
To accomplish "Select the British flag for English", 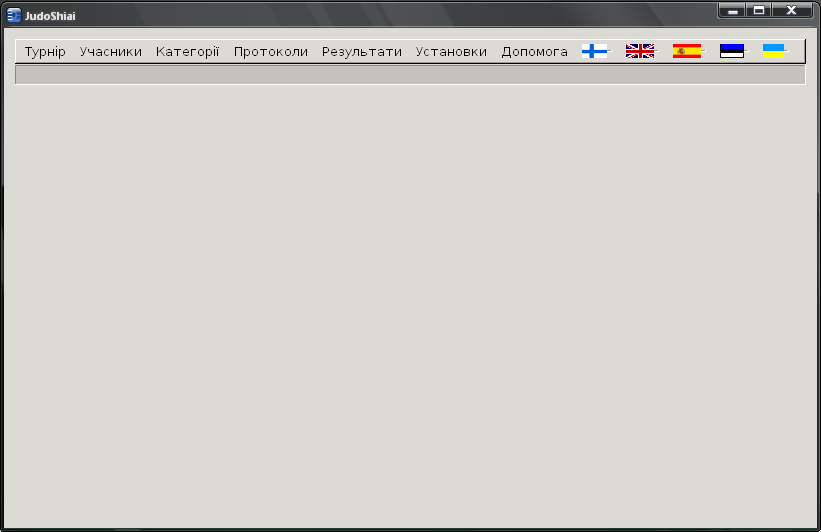I will (639, 51).
